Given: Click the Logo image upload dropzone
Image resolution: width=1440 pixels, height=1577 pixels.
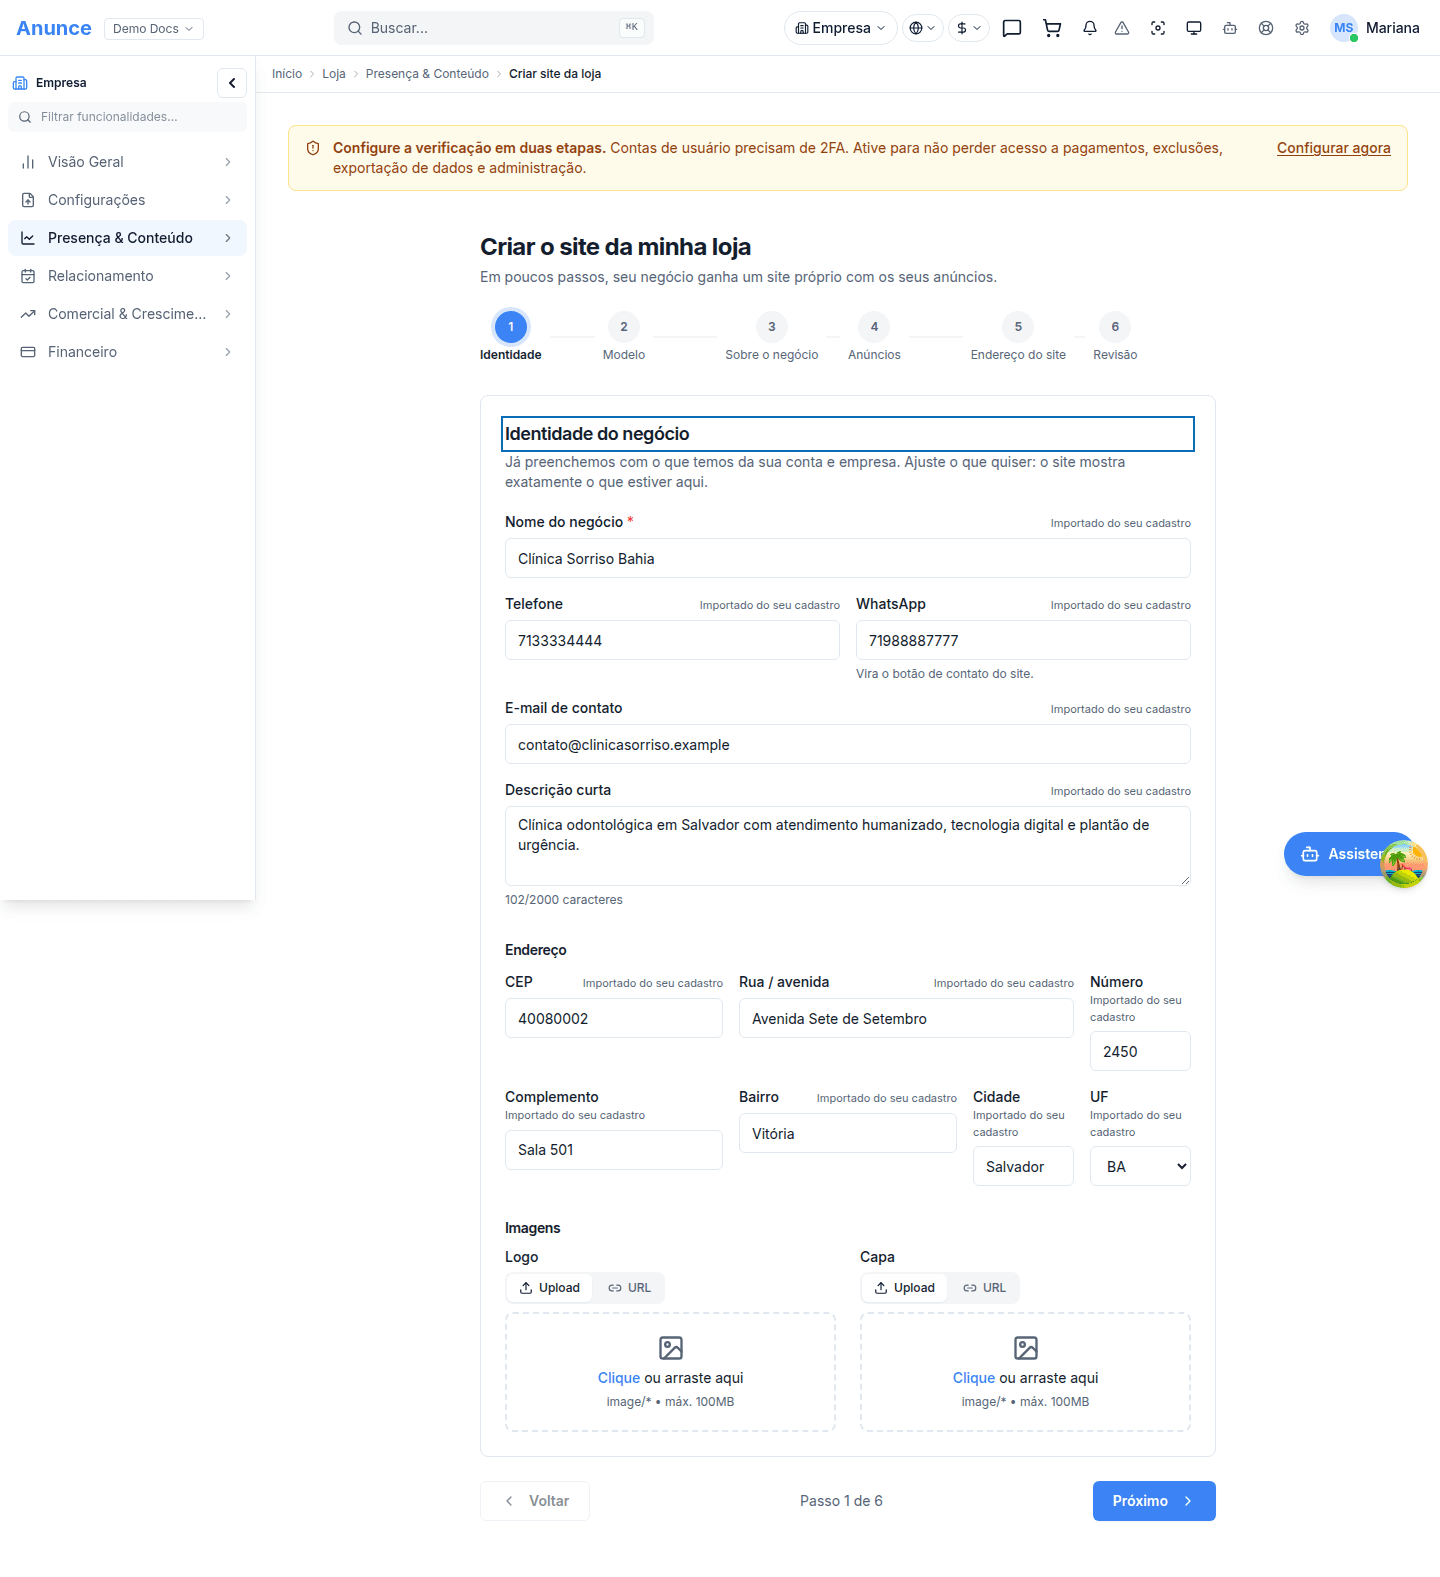Looking at the screenshot, I should pyautogui.click(x=670, y=1372).
